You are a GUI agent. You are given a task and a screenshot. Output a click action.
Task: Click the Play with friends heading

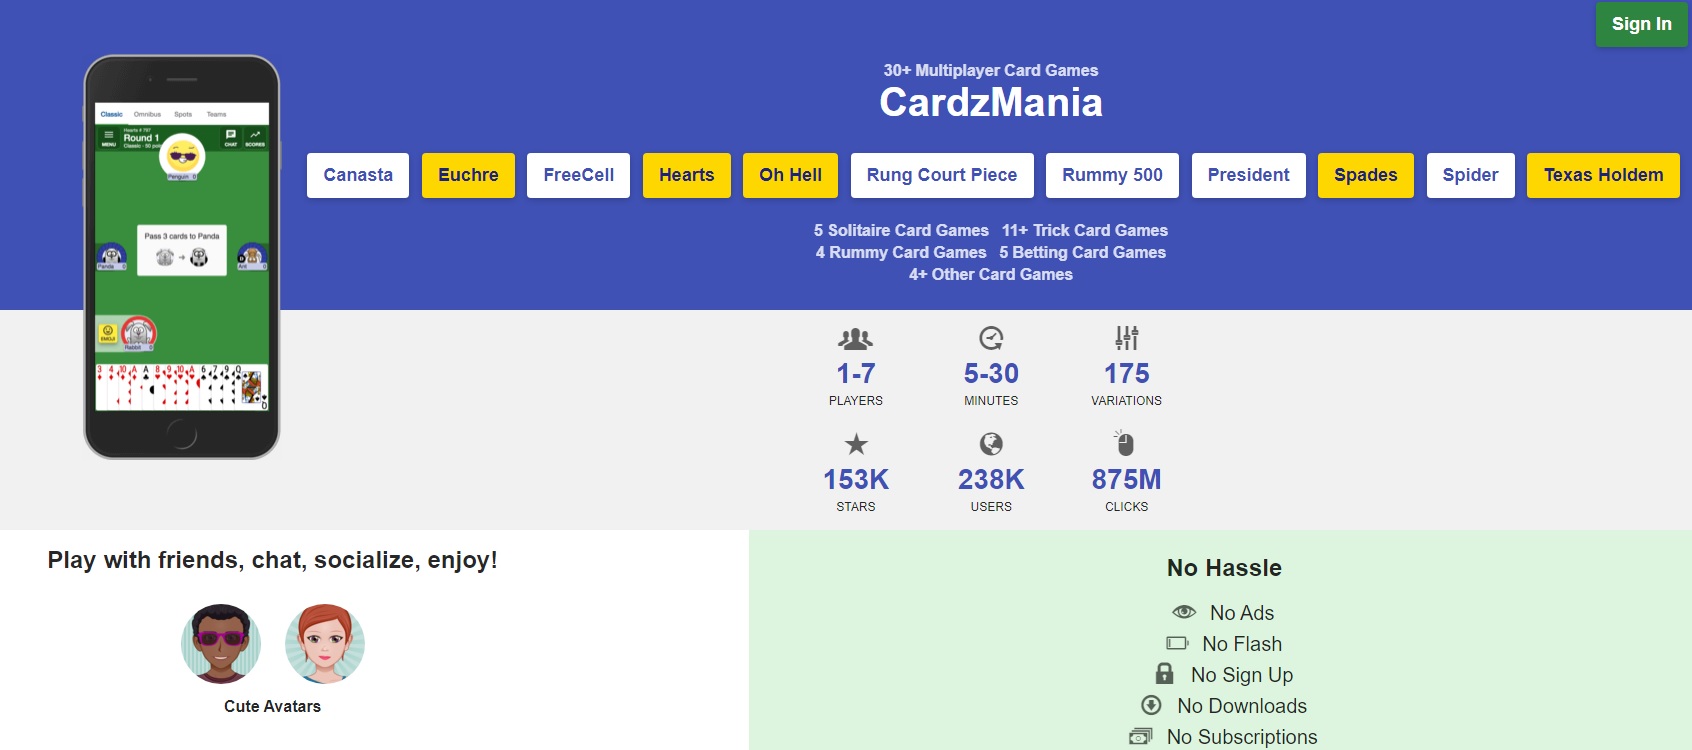coord(272,560)
